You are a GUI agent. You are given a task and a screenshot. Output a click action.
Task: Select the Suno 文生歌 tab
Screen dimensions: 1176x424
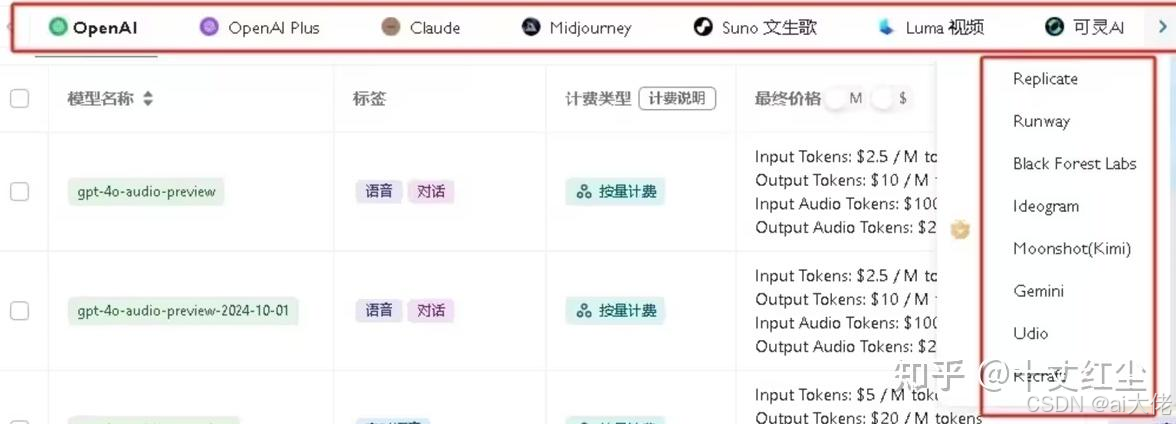click(754, 29)
